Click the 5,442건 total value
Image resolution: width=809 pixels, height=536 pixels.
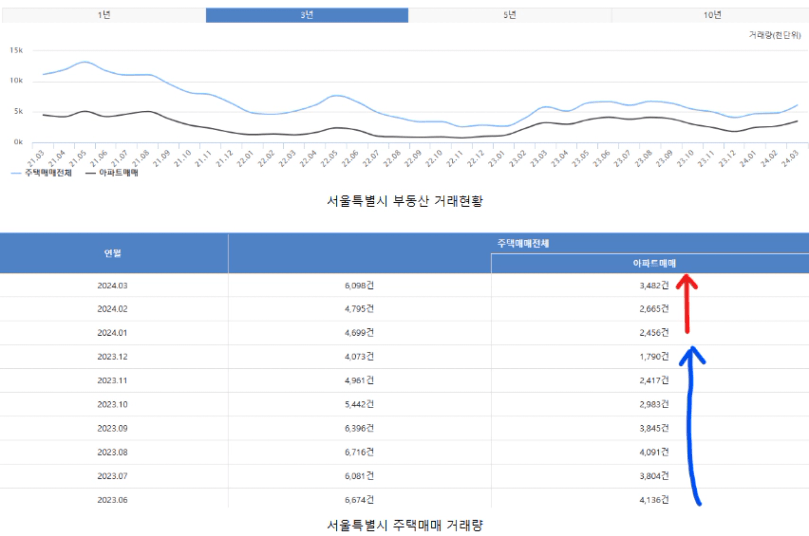pyautogui.click(x=359, y=404)
